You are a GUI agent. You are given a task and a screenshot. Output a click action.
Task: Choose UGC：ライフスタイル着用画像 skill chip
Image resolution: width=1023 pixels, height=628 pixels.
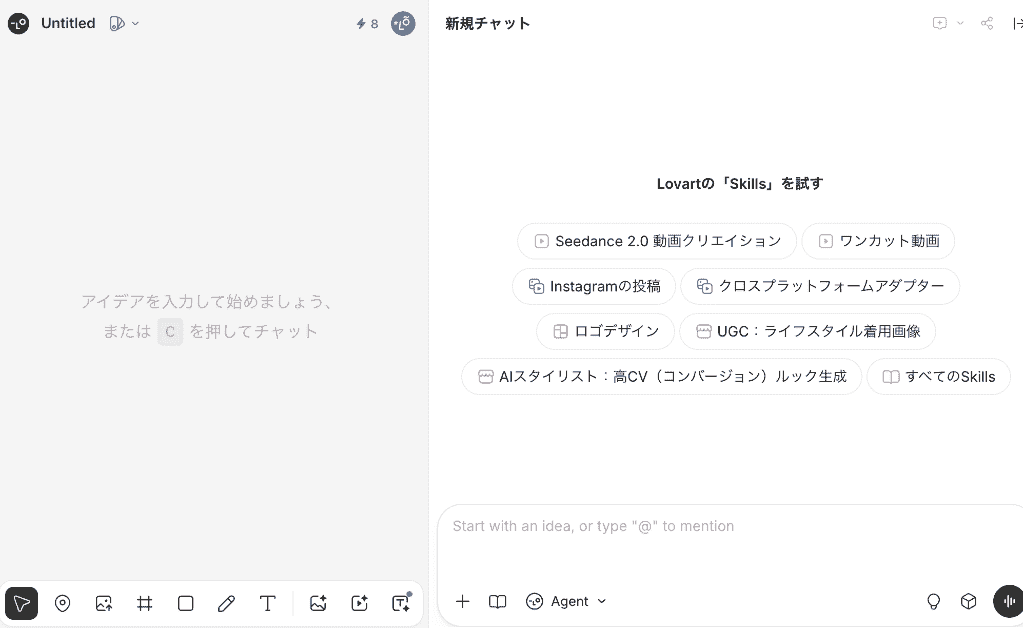pos(808,331)
